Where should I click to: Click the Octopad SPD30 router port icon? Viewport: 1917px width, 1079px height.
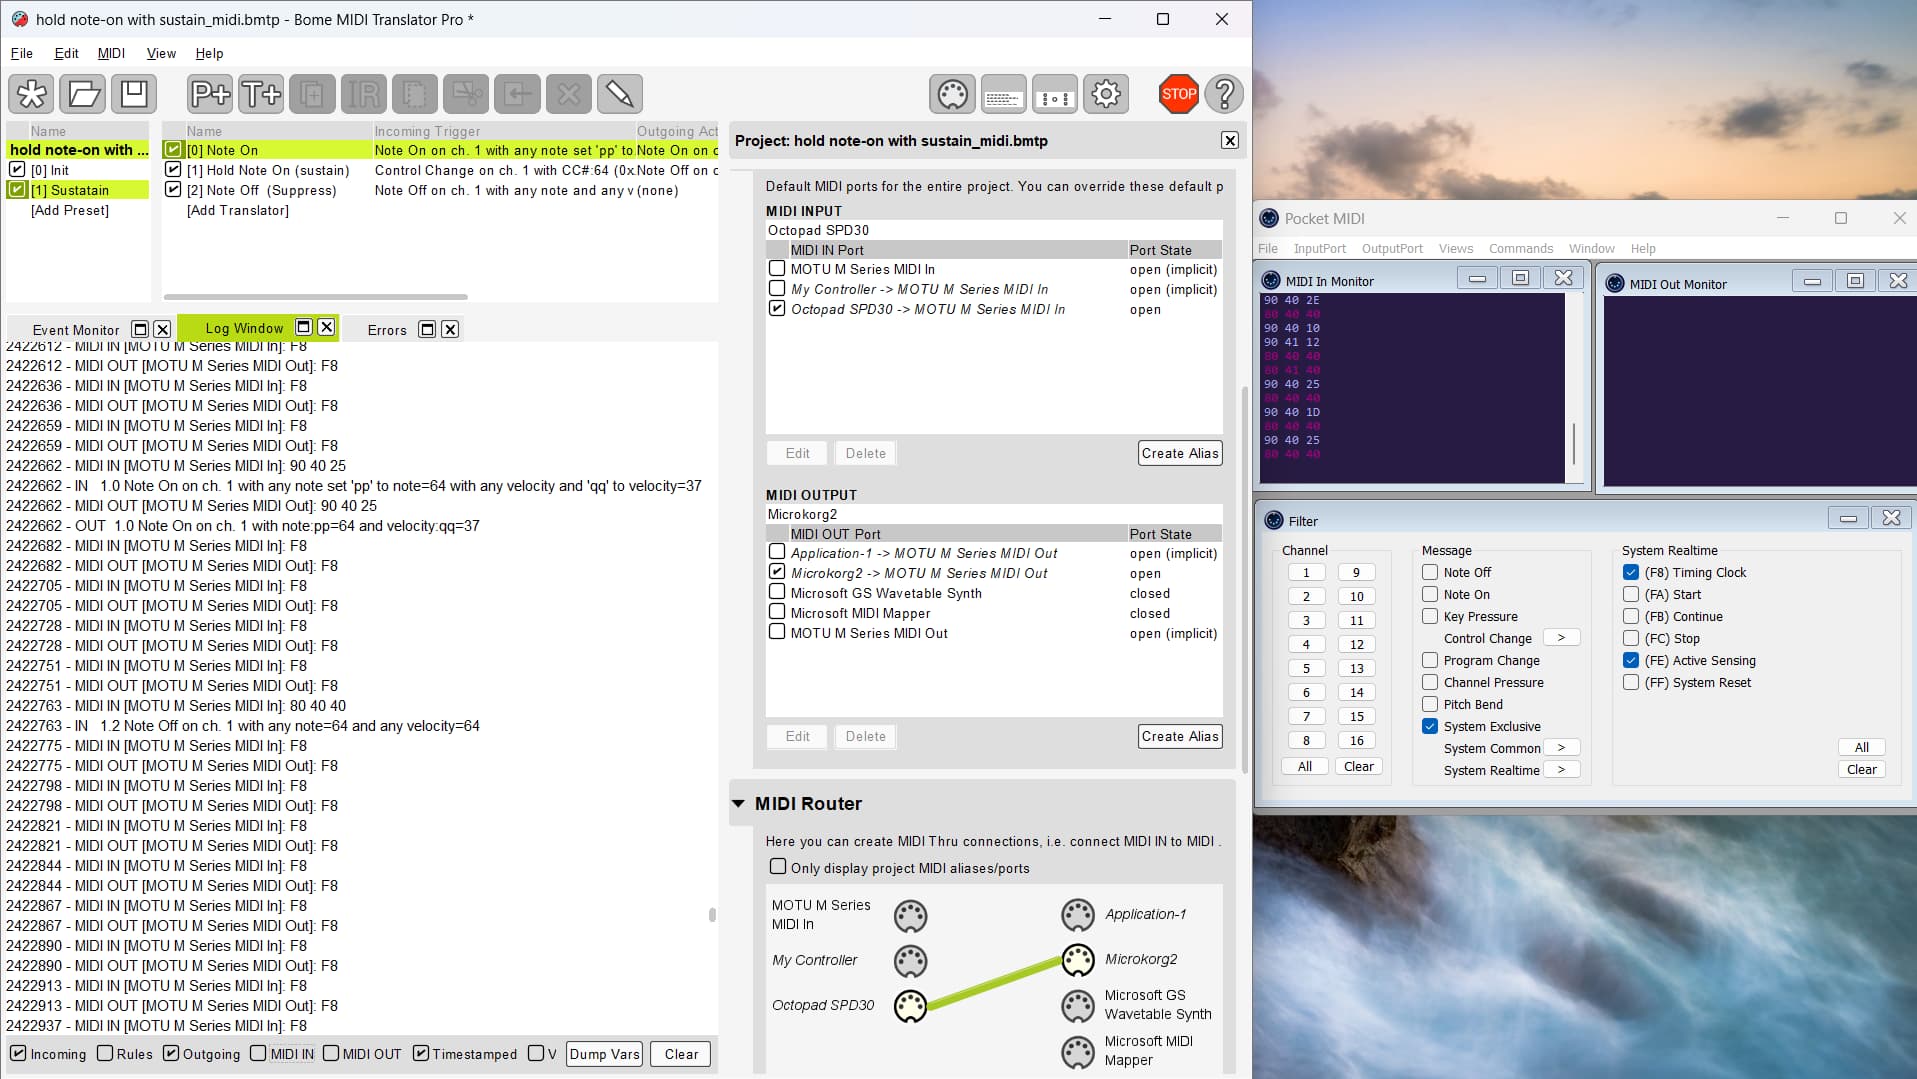click(910, 1005)
